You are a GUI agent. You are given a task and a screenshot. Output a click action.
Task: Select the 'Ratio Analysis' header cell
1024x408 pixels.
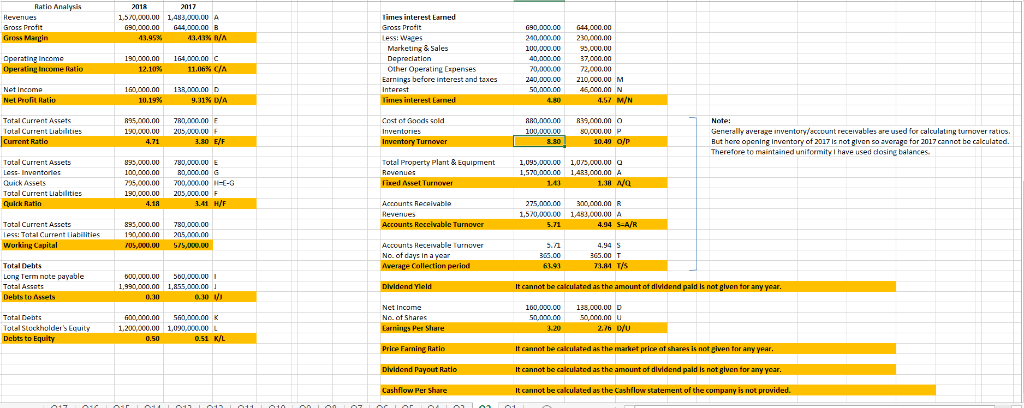point(56,9)
